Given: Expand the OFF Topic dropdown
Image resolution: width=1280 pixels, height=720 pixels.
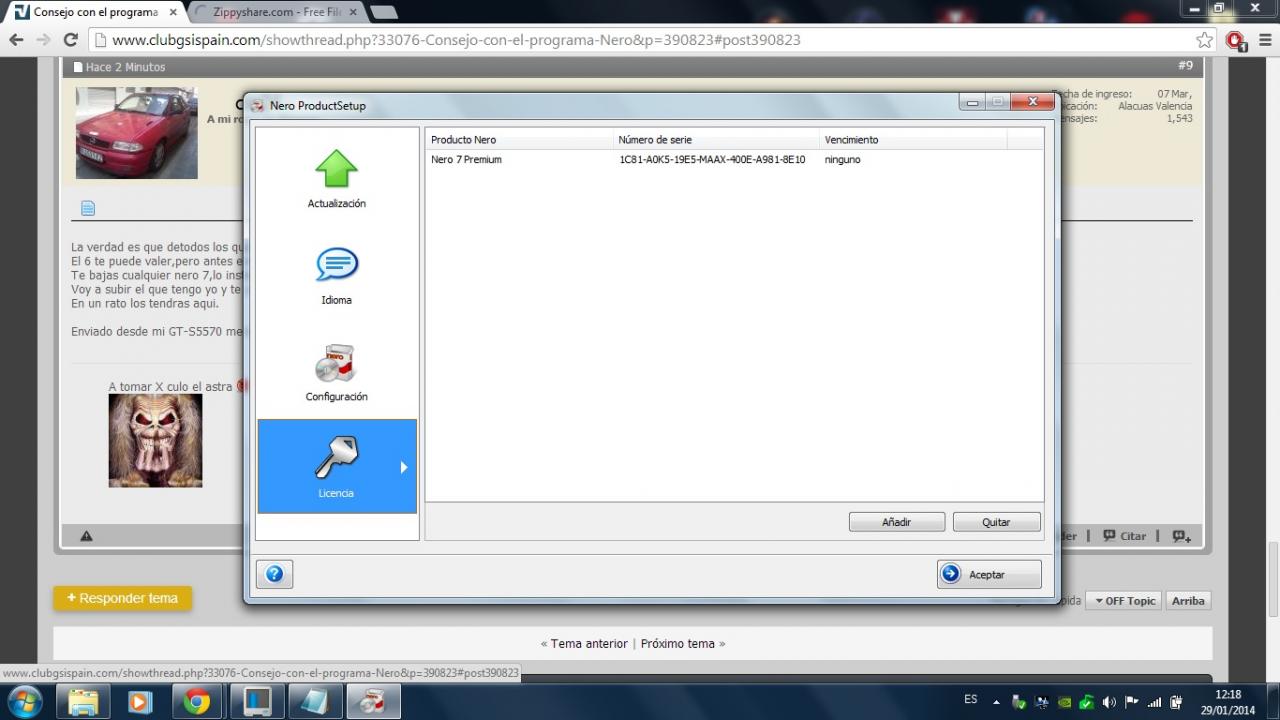Looking at the screenshot, I should tap(1124, 601).
